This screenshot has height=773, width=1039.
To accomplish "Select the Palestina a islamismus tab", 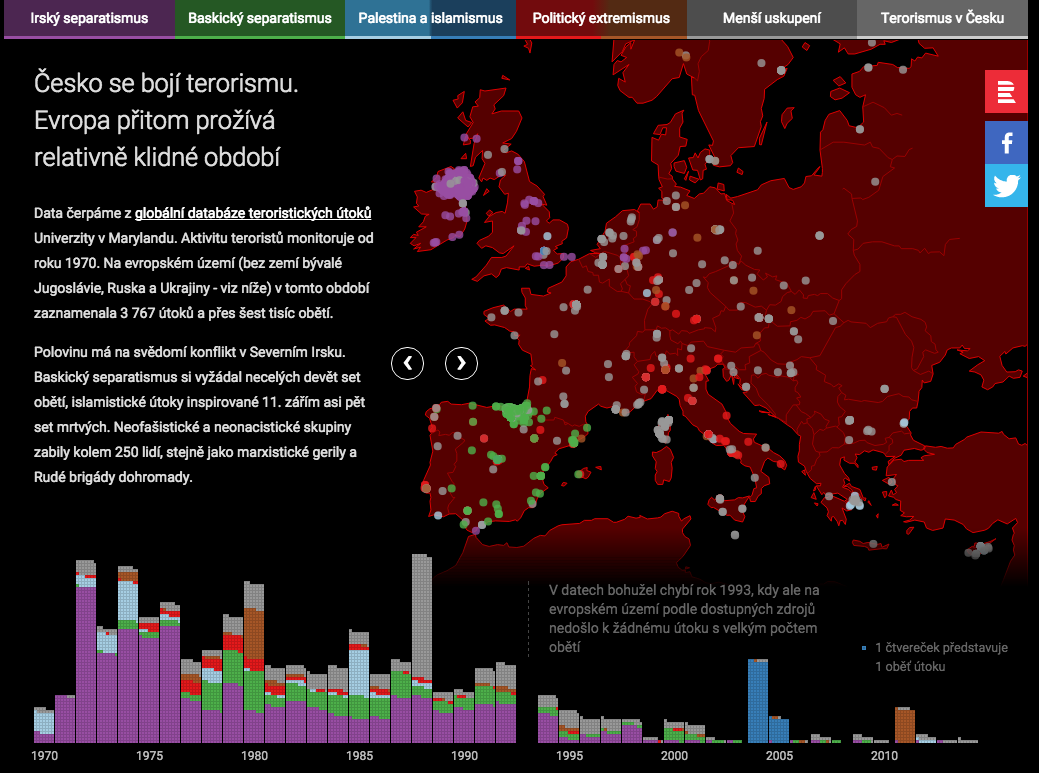I will point(431,19).
